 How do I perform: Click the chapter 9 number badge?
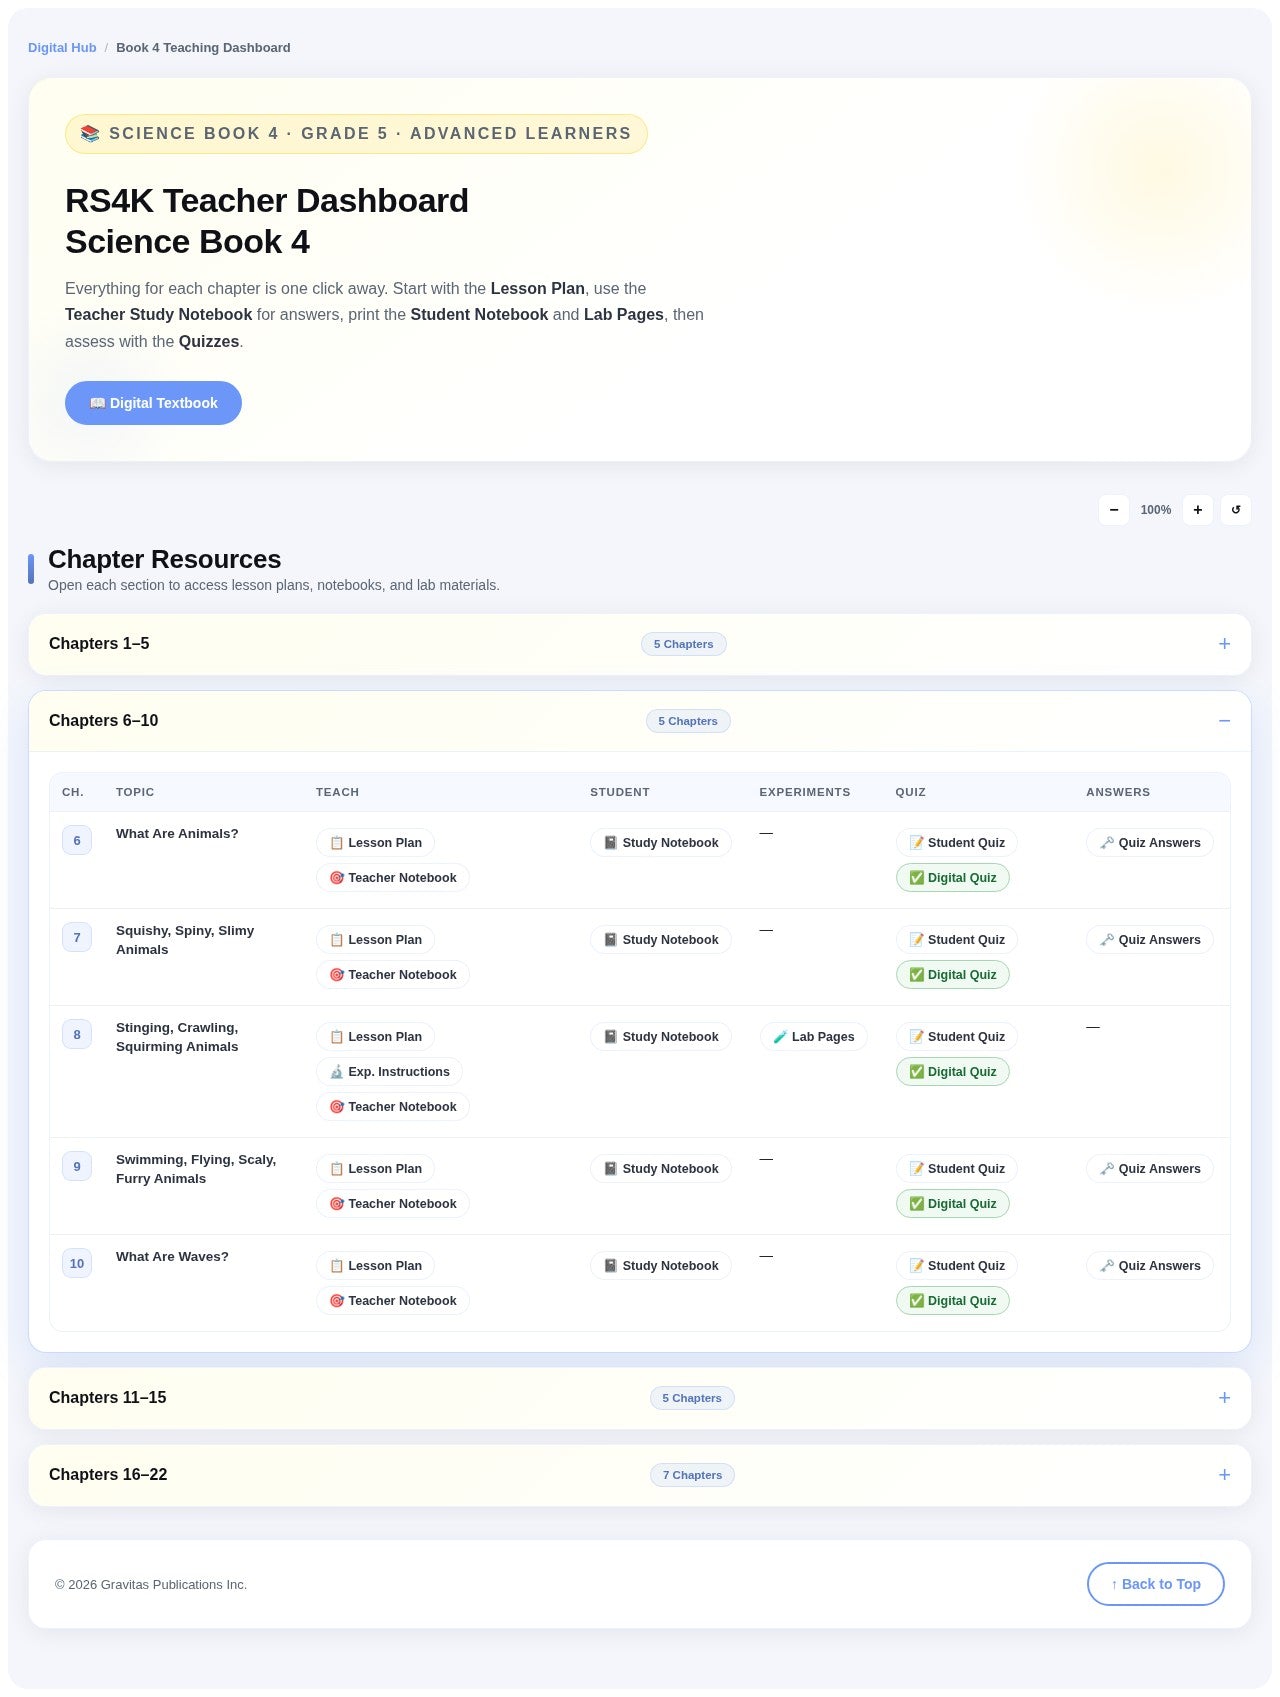point(77,1167)
